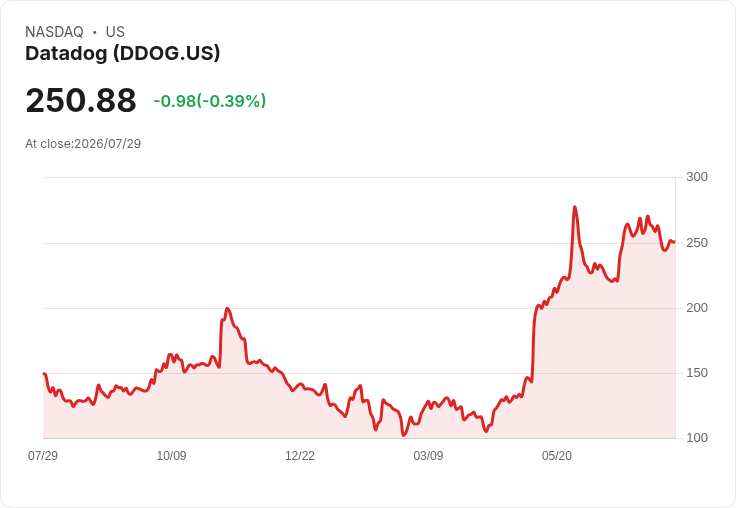Click the 12/22 x-axis date label
The image size is (736, 508).
click(300, 455)
